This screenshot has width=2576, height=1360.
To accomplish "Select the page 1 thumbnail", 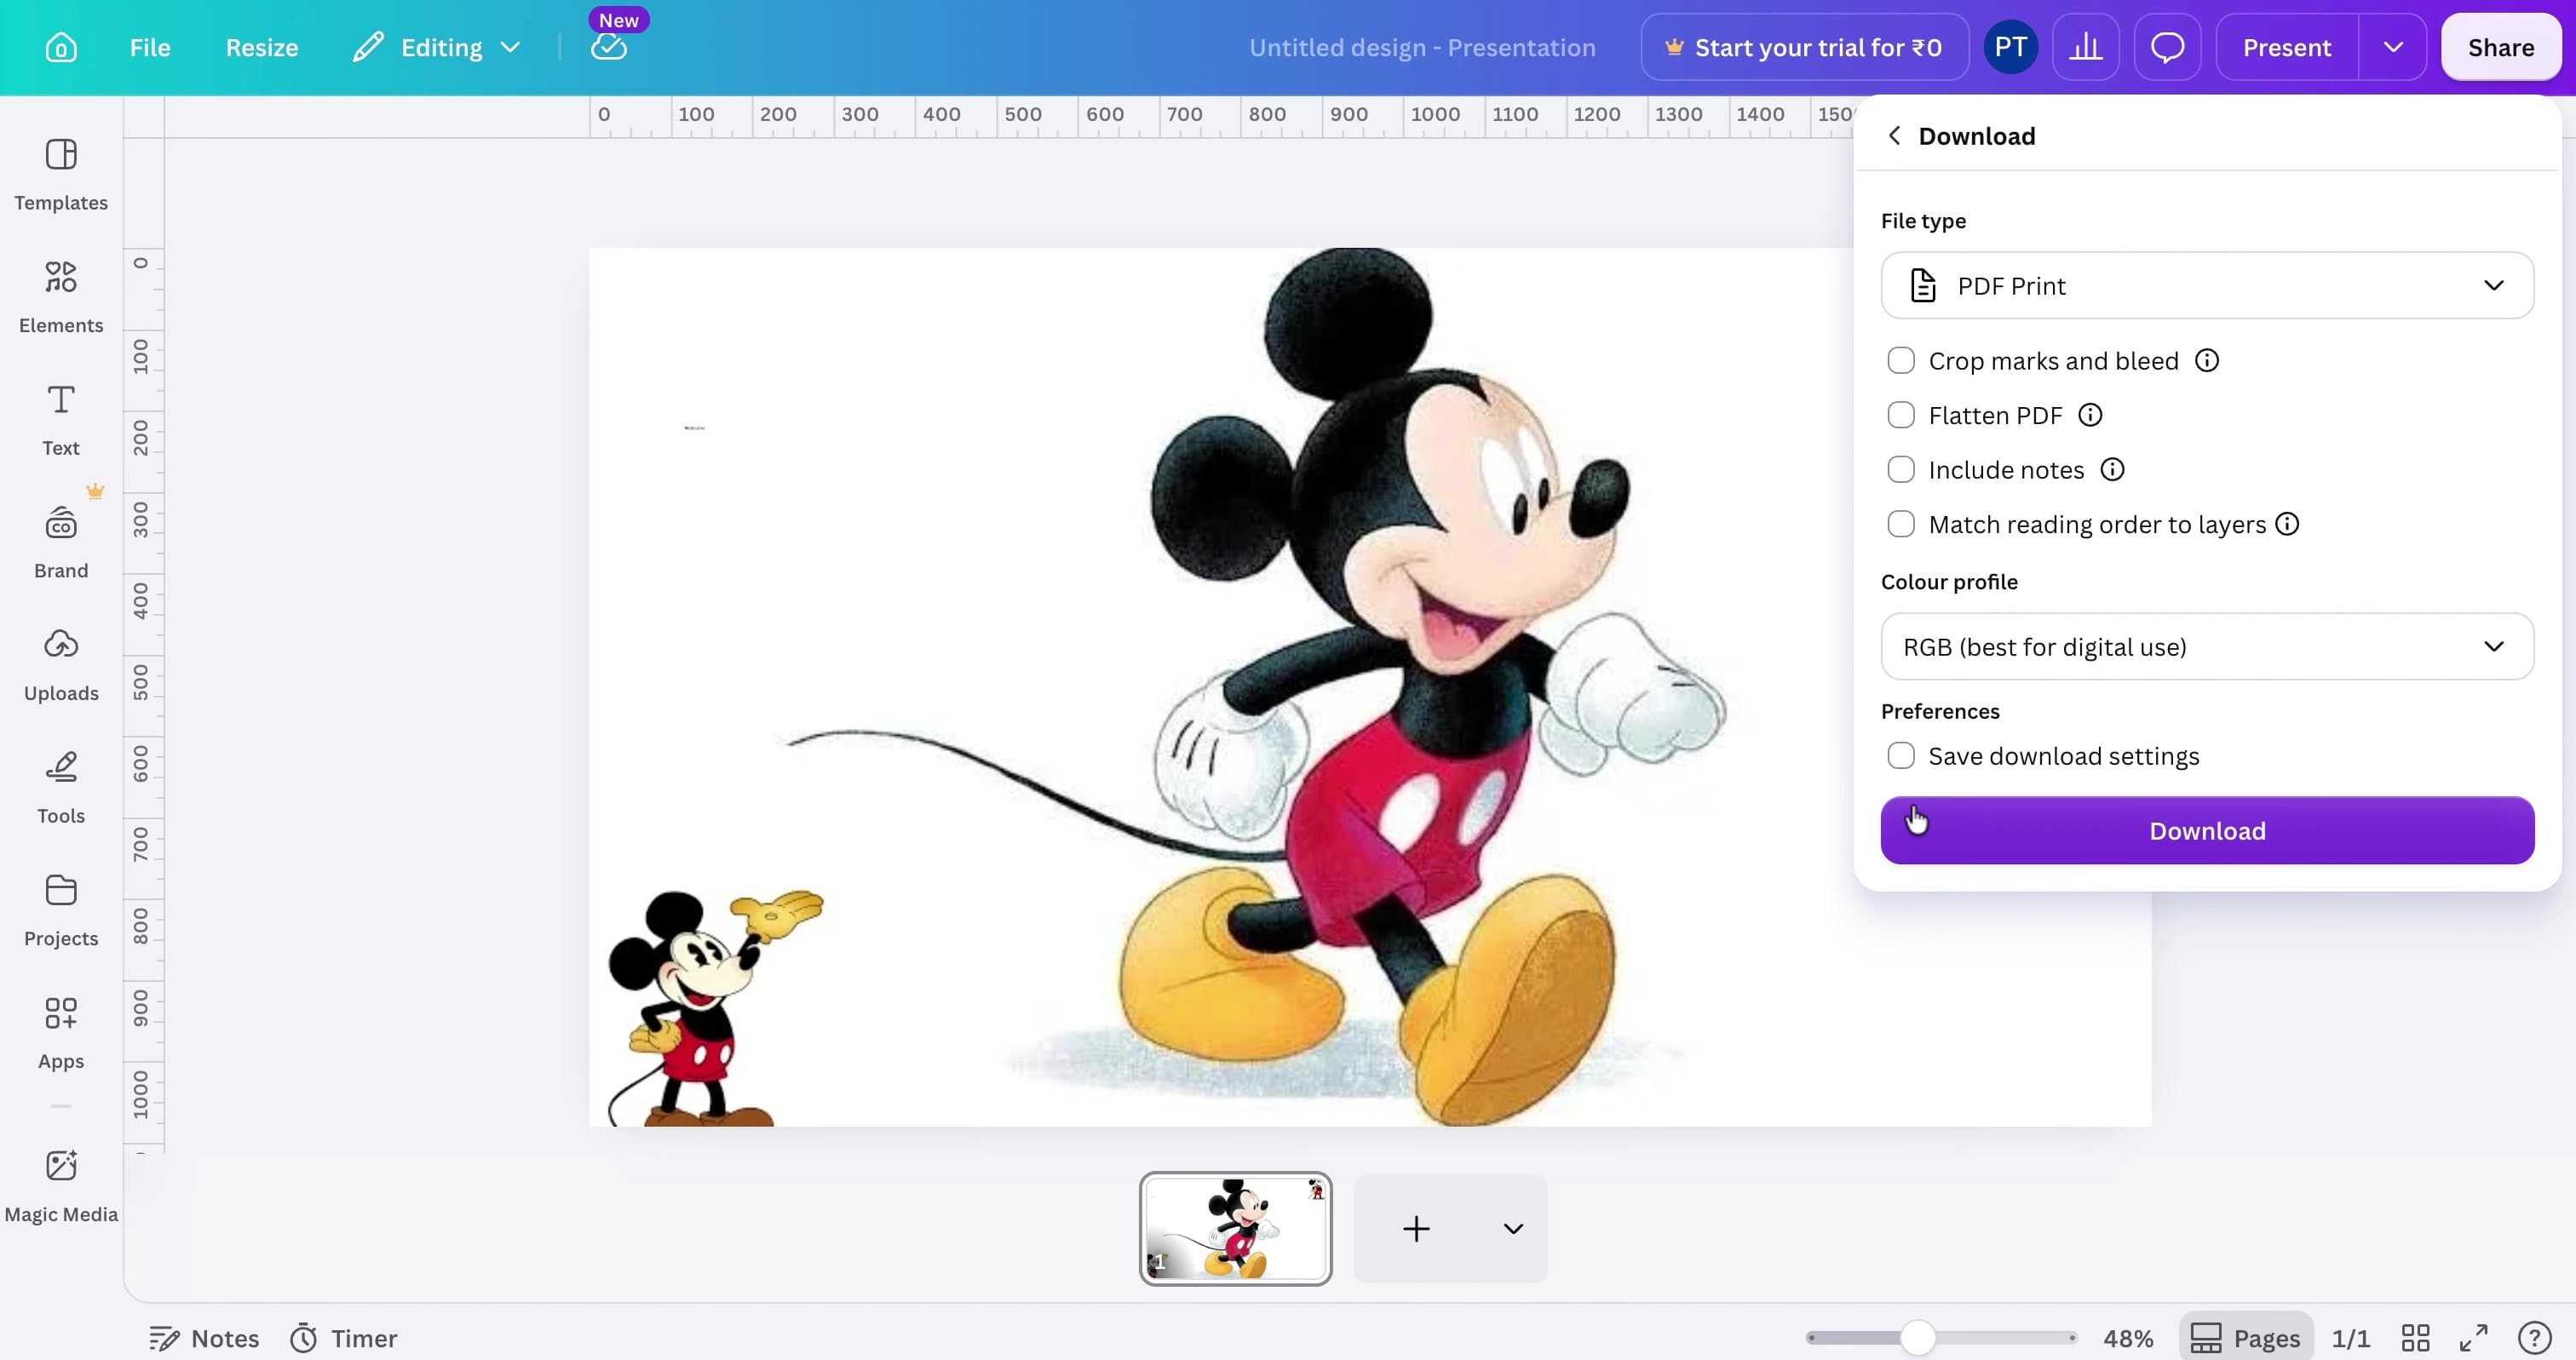I will click(x=1235, y=1229).
